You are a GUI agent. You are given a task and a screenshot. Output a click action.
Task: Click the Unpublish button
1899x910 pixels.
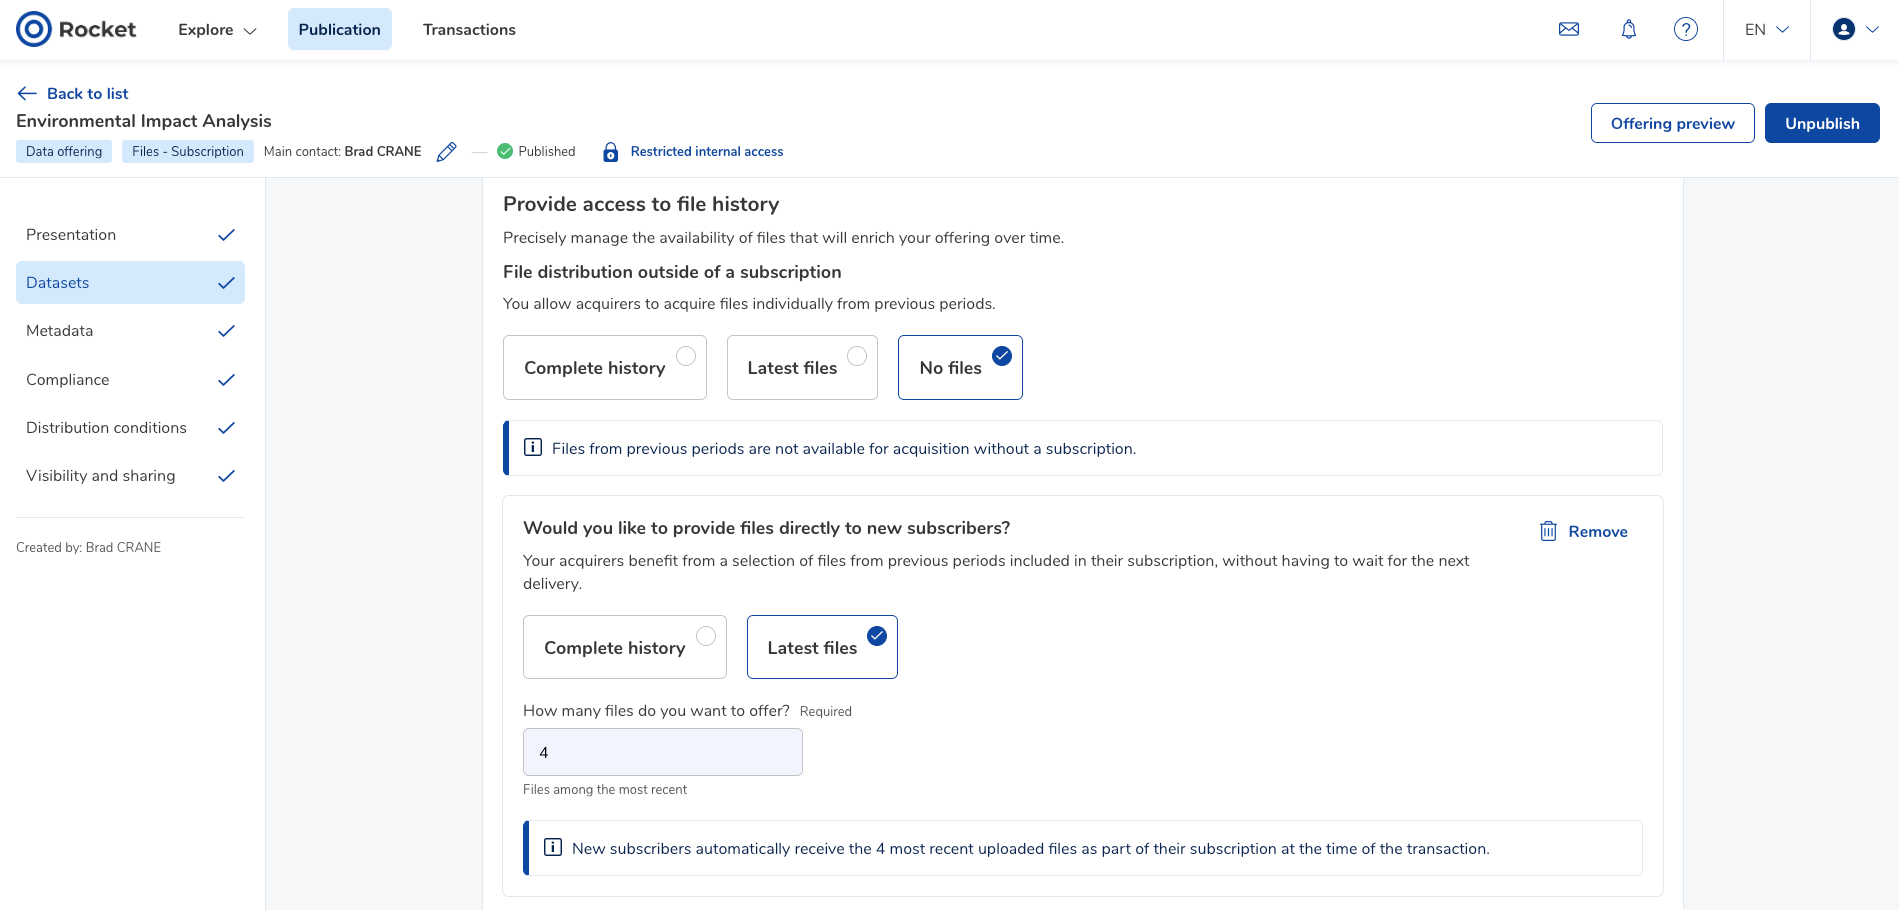tap(1822, 123)
